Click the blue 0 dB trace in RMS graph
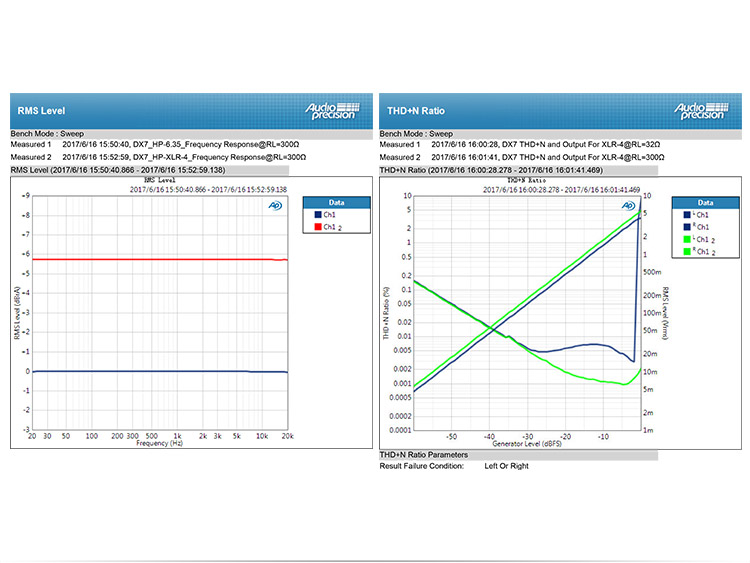Viewport: 750px width, 563px height. (x=160, y=371)
